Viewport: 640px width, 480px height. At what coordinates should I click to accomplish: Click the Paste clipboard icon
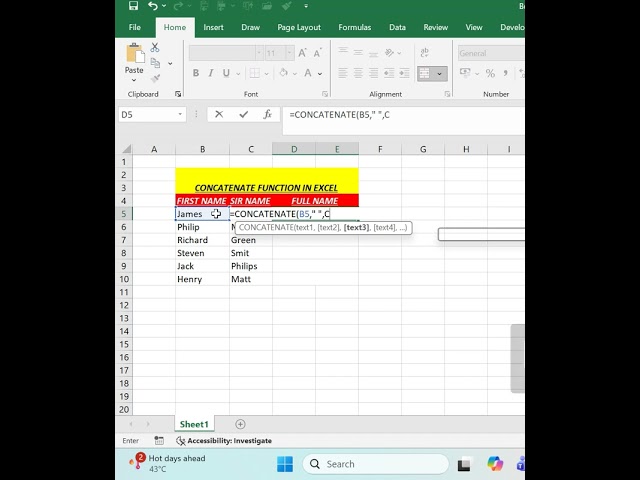(x=135, y=53)
